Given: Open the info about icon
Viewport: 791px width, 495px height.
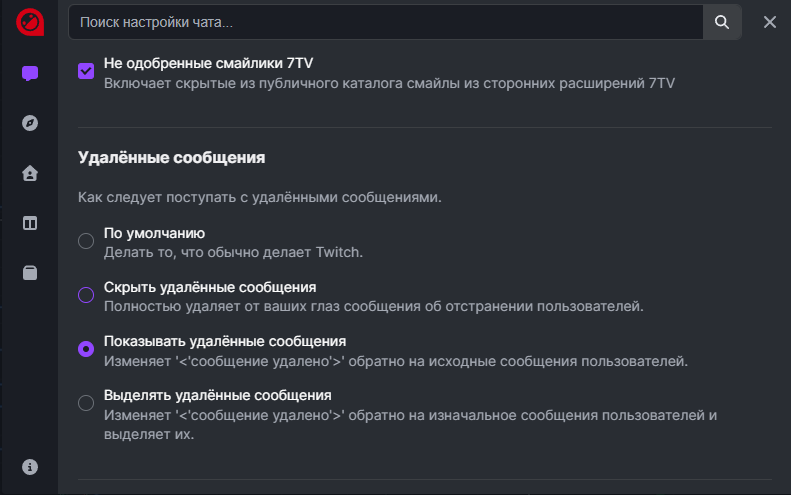Looking at the screenshot, I should click(x=30, y=467).
